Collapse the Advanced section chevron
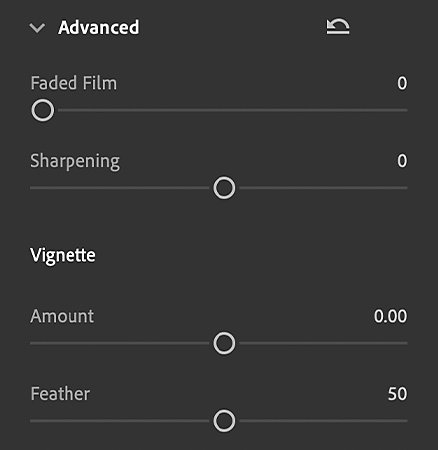Viewport: 438px width, 450px height. (x=37, y=28)
